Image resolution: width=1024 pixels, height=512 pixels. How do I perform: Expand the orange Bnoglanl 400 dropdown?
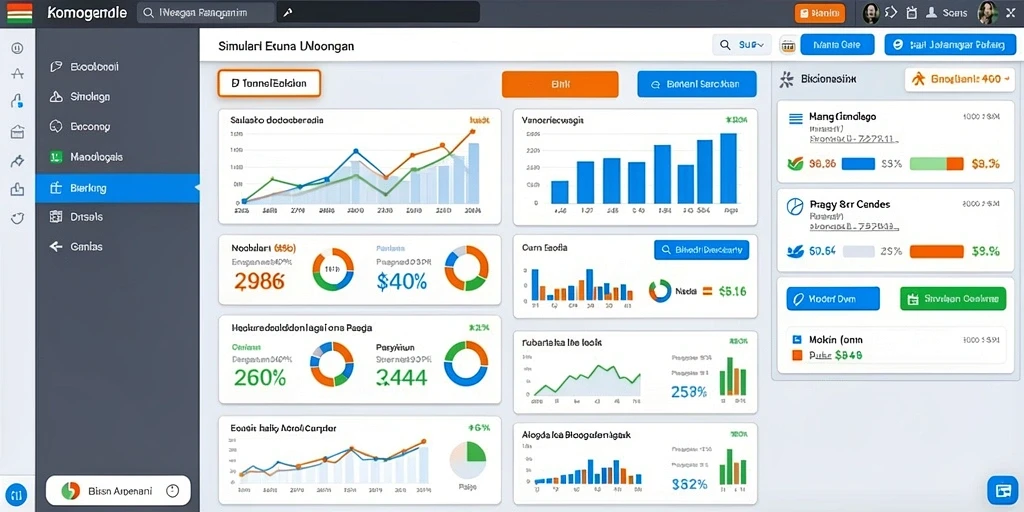pyautogui.click(x=959, y=80)
